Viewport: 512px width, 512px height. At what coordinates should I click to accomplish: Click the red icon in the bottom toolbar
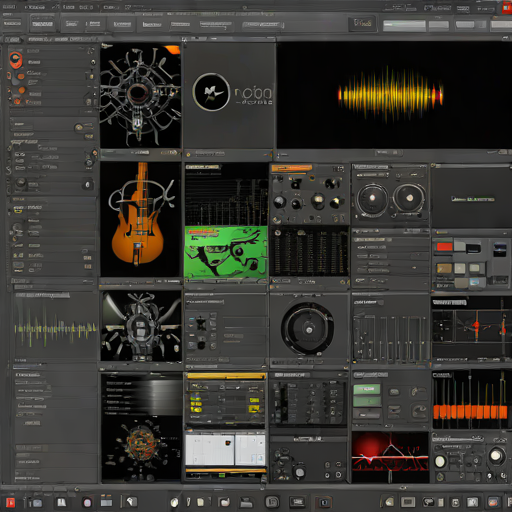point(10,502)
